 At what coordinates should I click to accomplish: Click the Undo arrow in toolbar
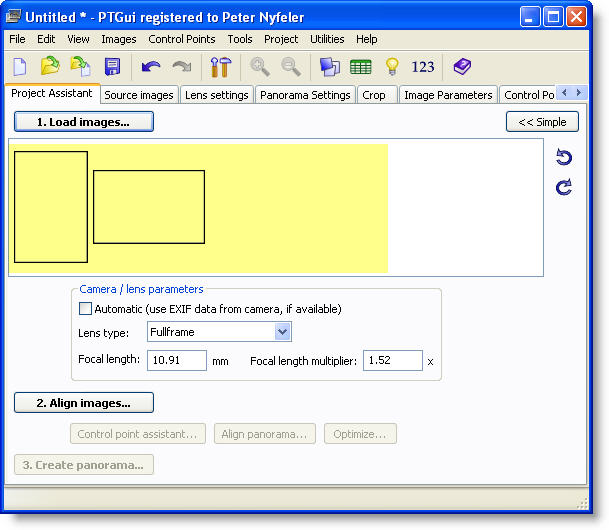click(151, 67)
